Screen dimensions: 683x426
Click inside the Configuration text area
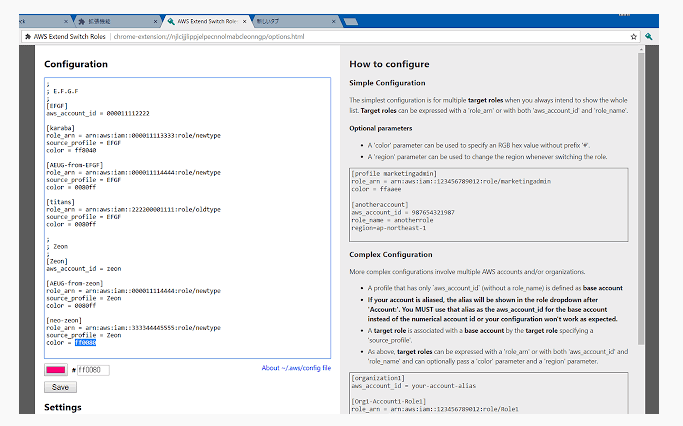coord(200,220)
